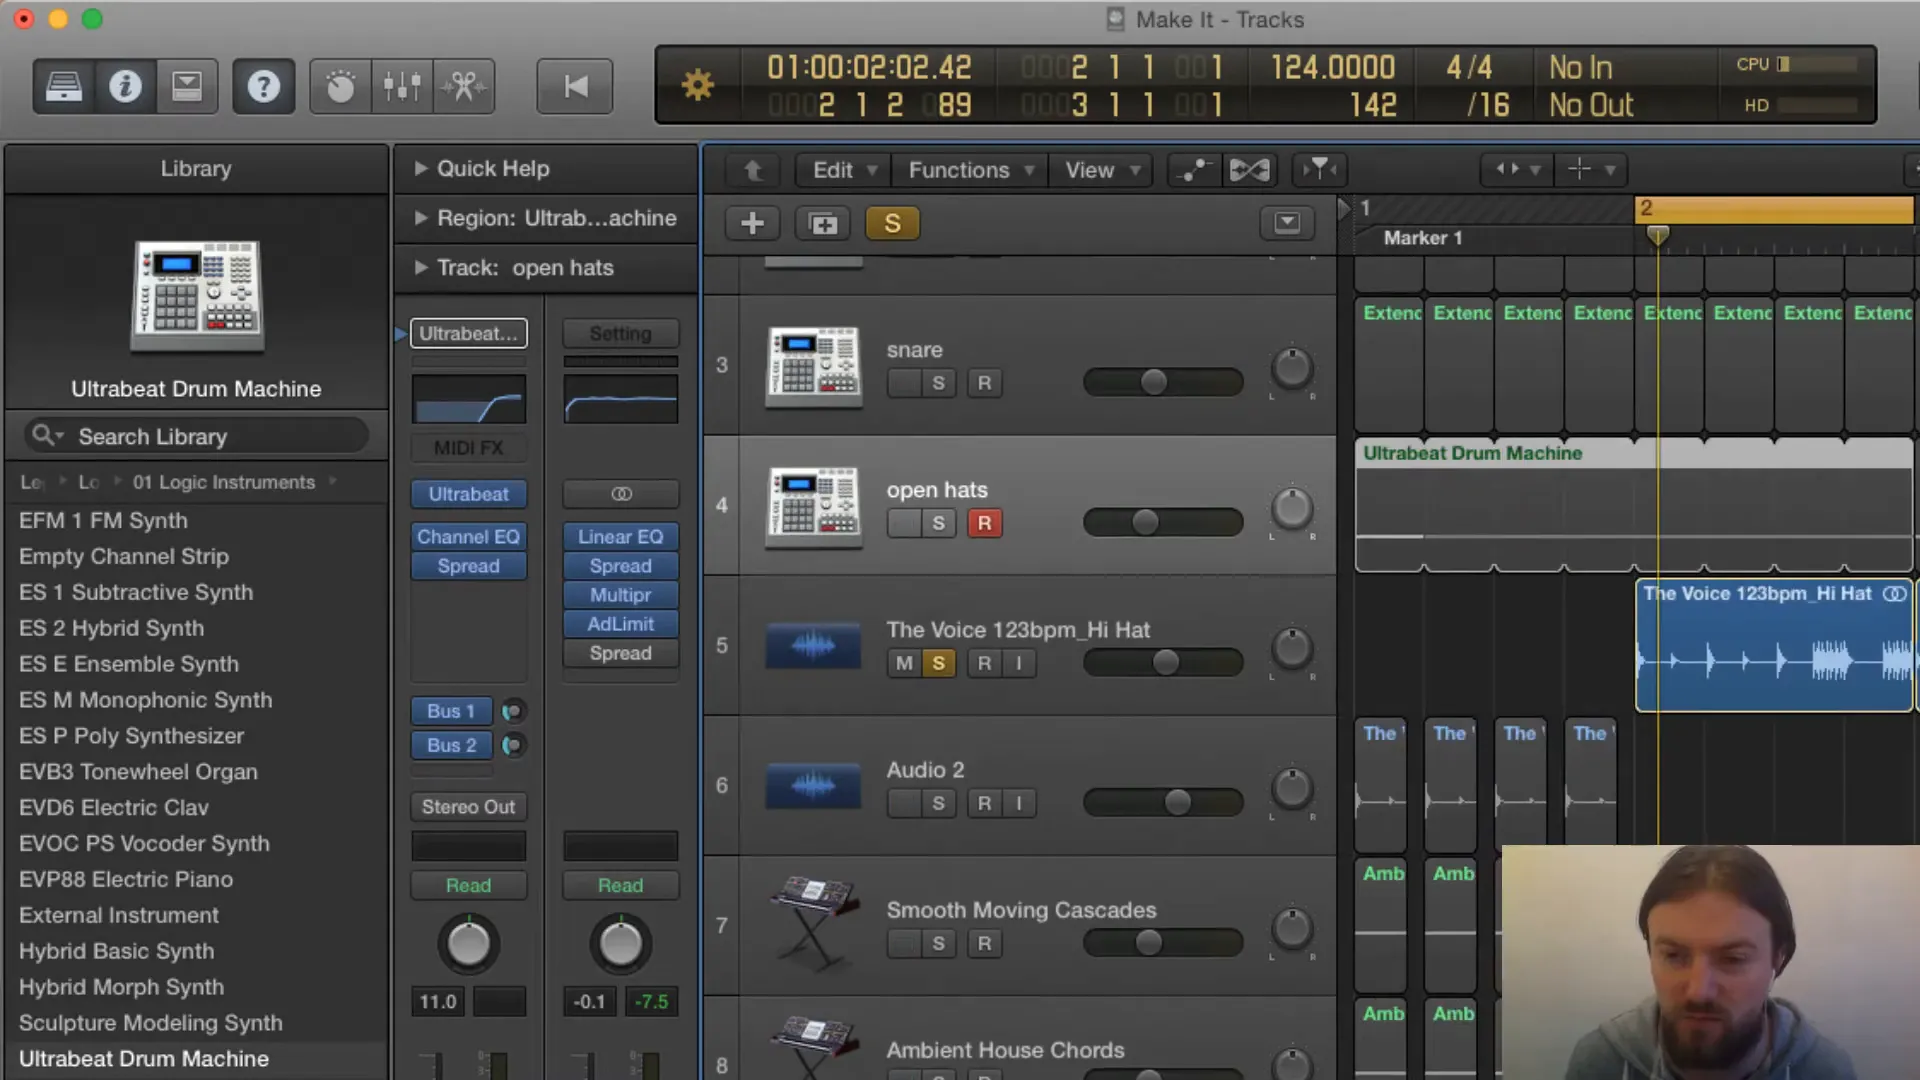Open the Stereo Out output slot
Image resolution: width=1920 pixels, height=1080 pixels.
pyautogui.click(x=468, y=807)
